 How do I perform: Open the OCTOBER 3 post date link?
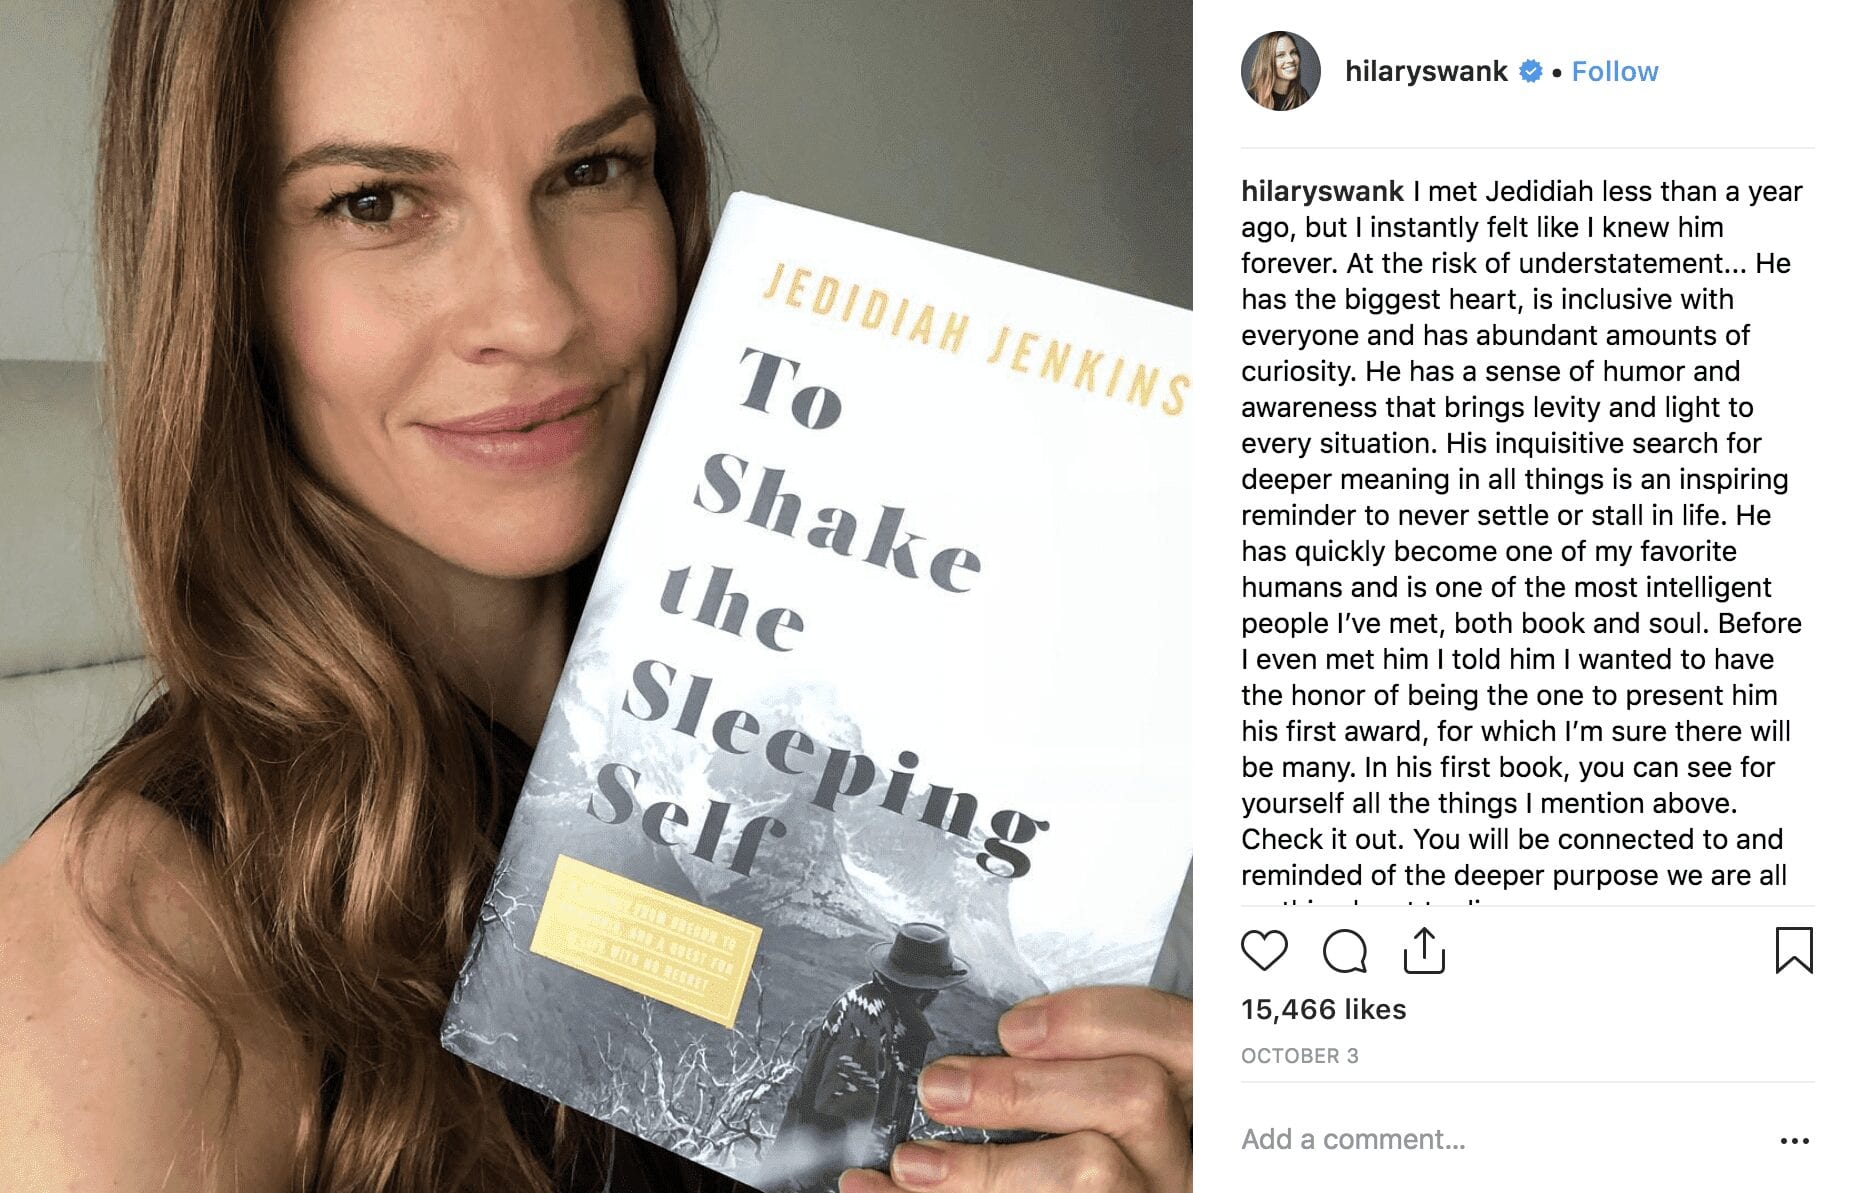tap(1299, 1056)
